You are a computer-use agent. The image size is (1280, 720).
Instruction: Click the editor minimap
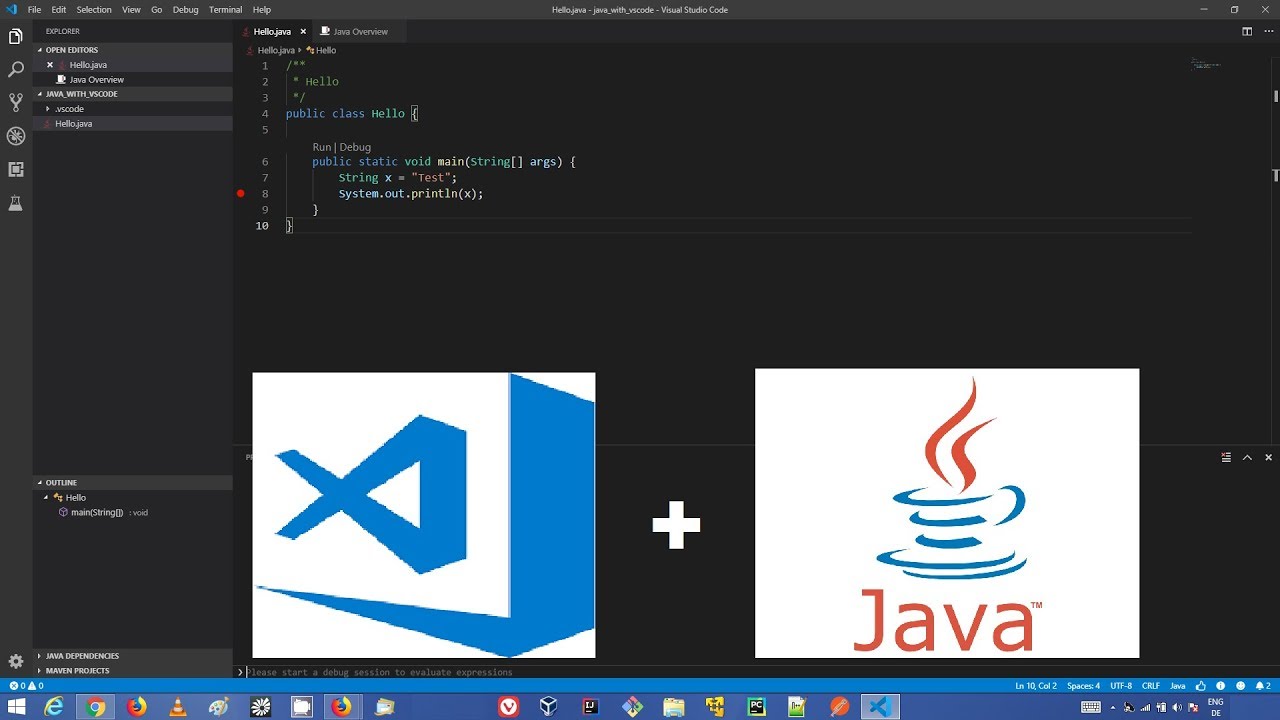[x=1205, y=65]
